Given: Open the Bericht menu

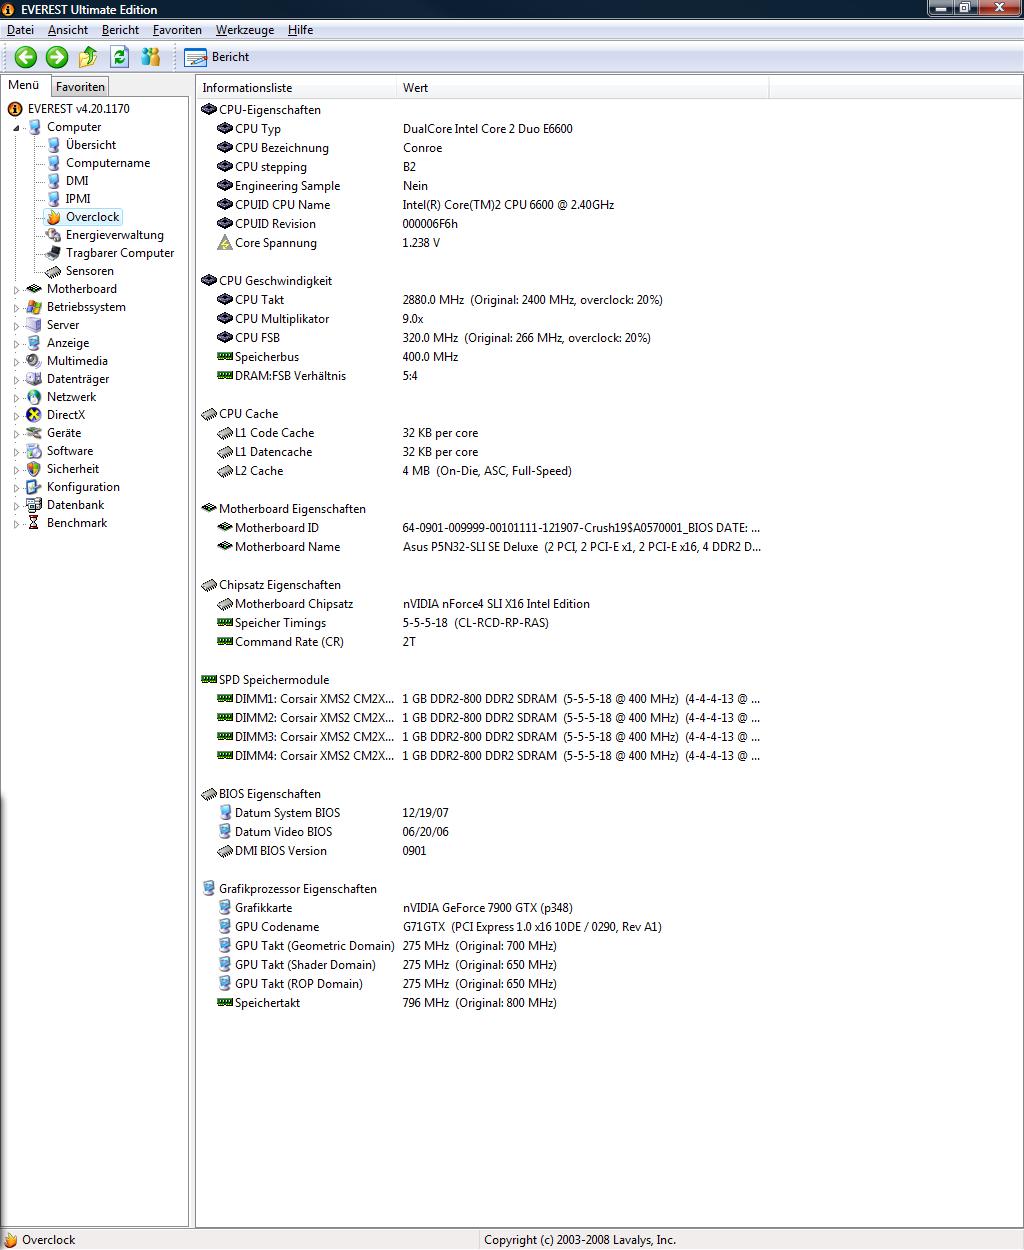Looking at the screenshot, I should (x=120, y=30).
